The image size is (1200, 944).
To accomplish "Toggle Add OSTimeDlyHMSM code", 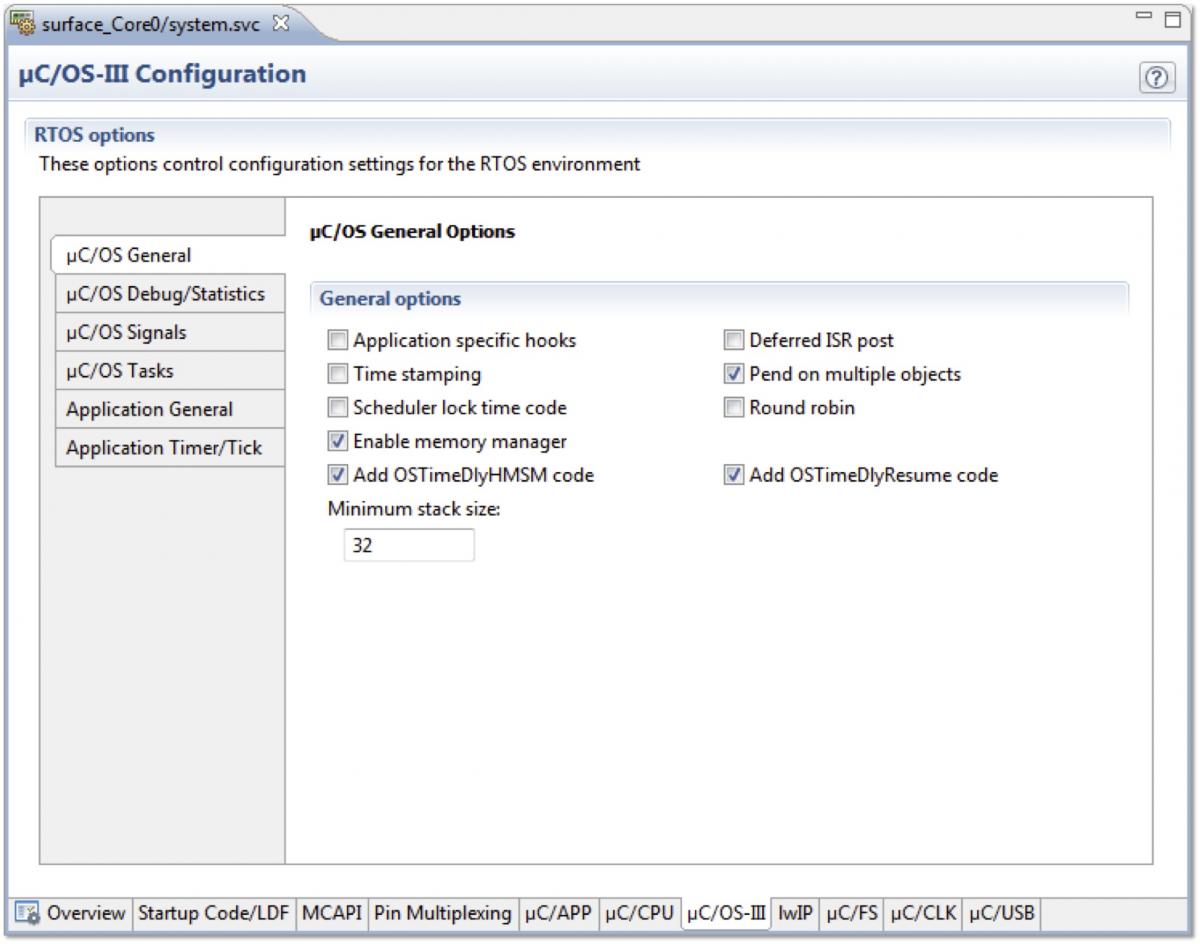I will [x=339, y=475].
